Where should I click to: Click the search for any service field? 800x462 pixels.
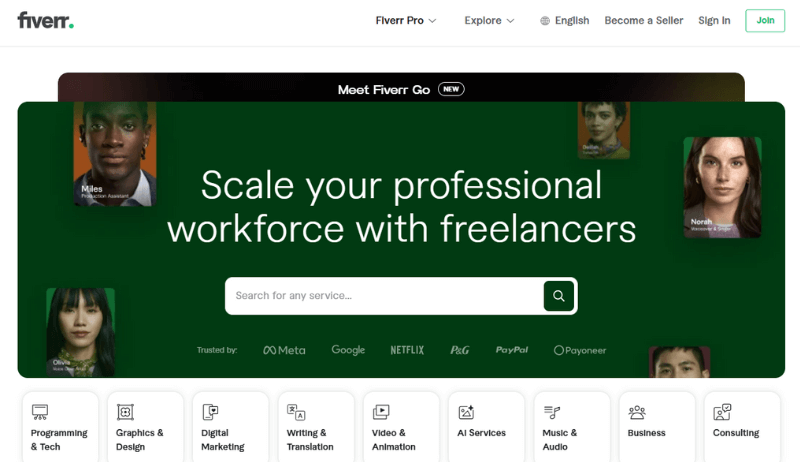tap(384, 296)
